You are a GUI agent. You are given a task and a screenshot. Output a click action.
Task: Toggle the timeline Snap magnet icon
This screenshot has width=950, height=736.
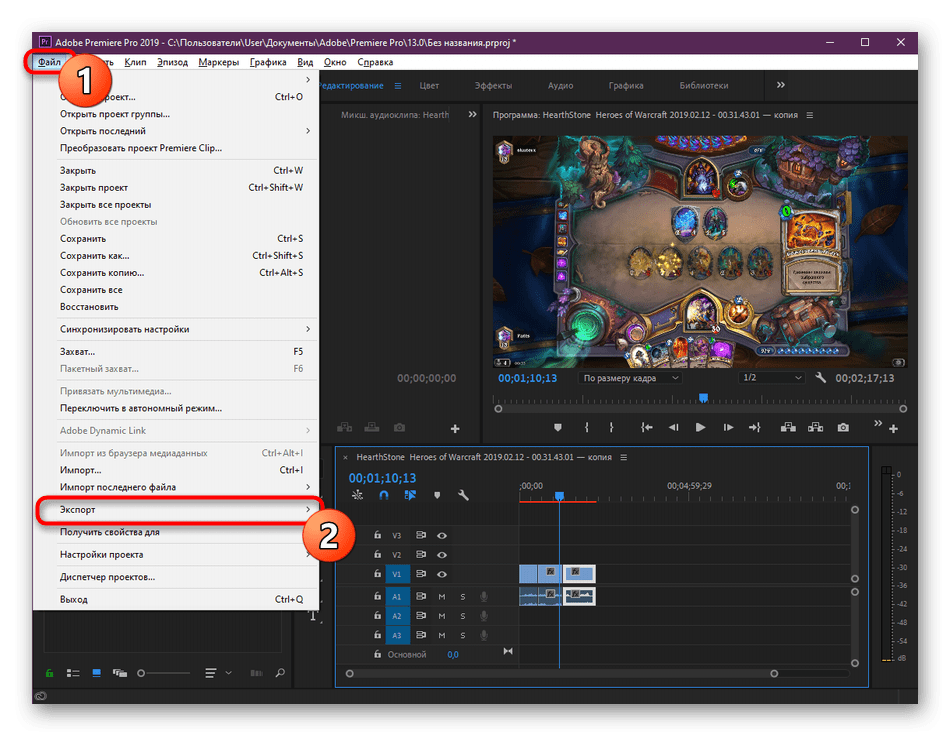click(383, 495)
